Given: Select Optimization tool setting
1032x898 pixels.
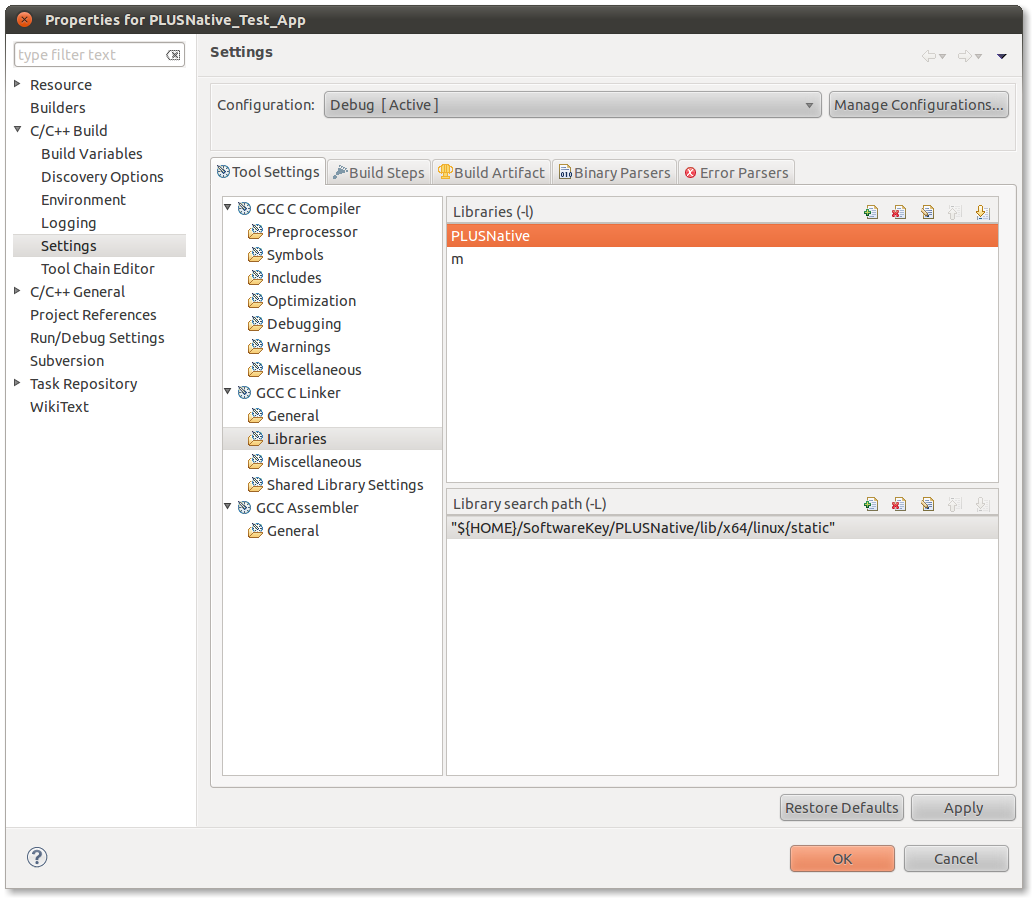Looking at the screenshot, I should coord(311,301).
